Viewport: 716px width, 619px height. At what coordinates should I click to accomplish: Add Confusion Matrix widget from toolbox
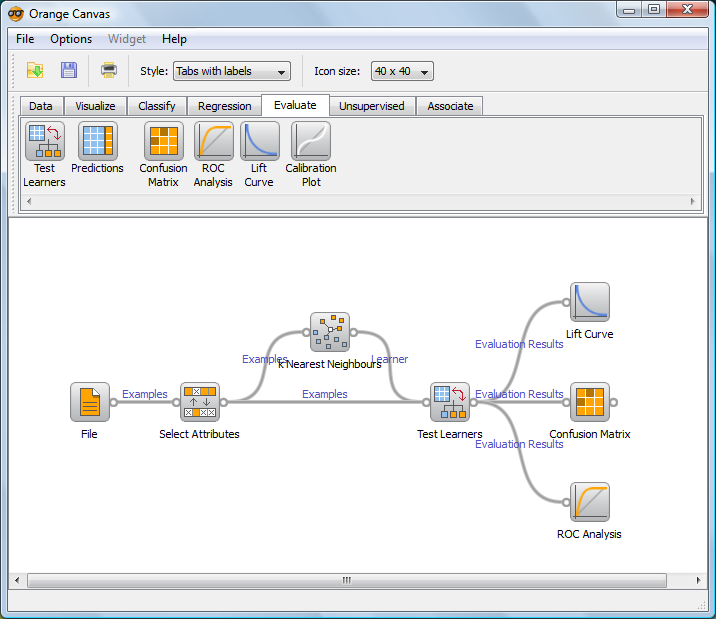coord(163,141)
